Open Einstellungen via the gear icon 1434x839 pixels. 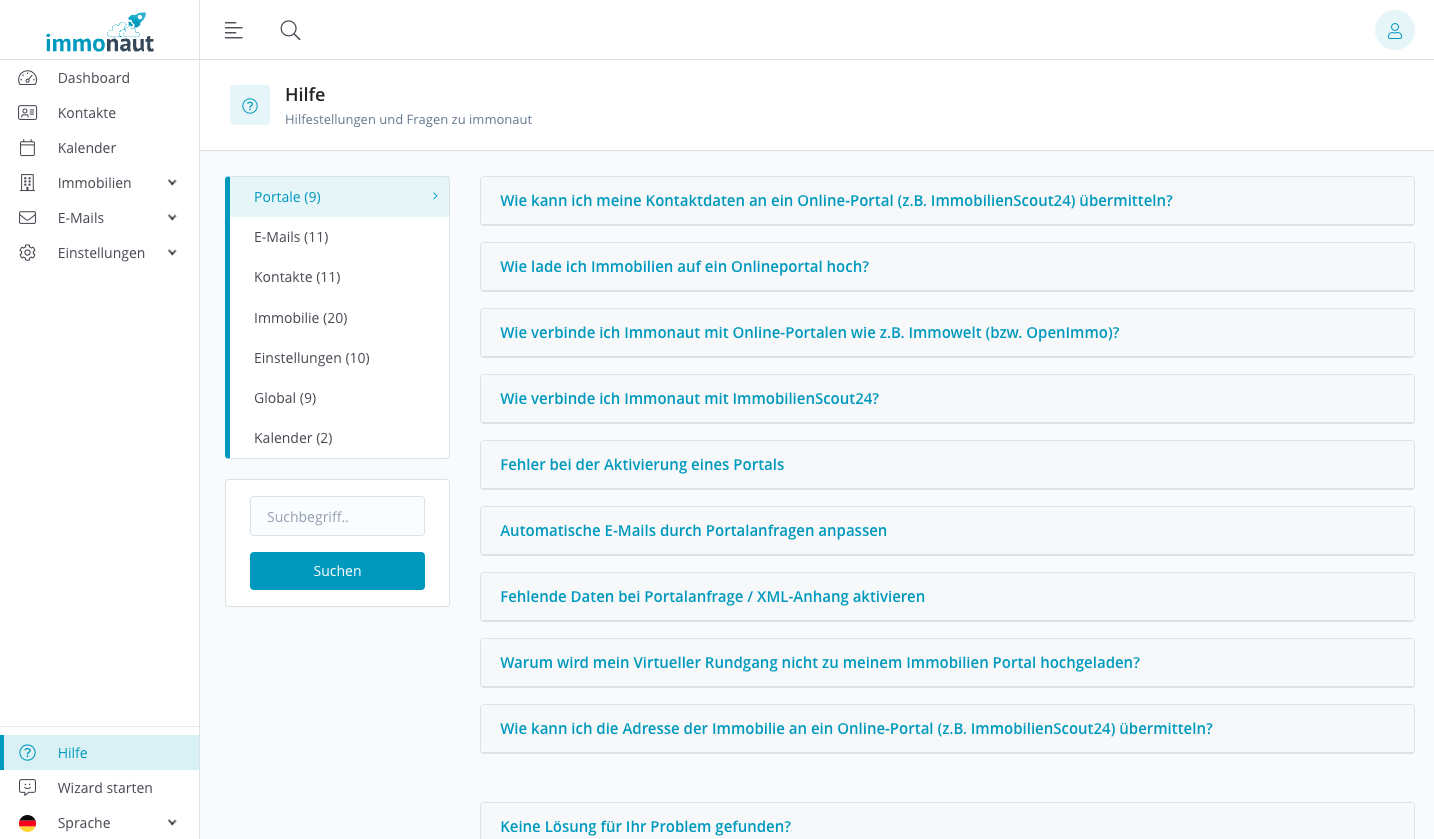click(27, 252)
